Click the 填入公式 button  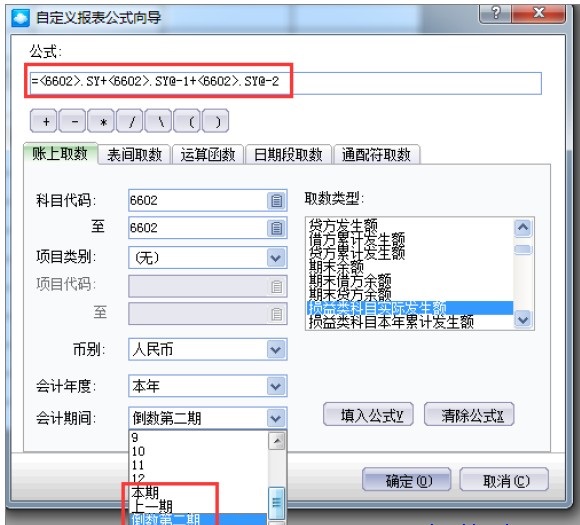coord(368,415)
